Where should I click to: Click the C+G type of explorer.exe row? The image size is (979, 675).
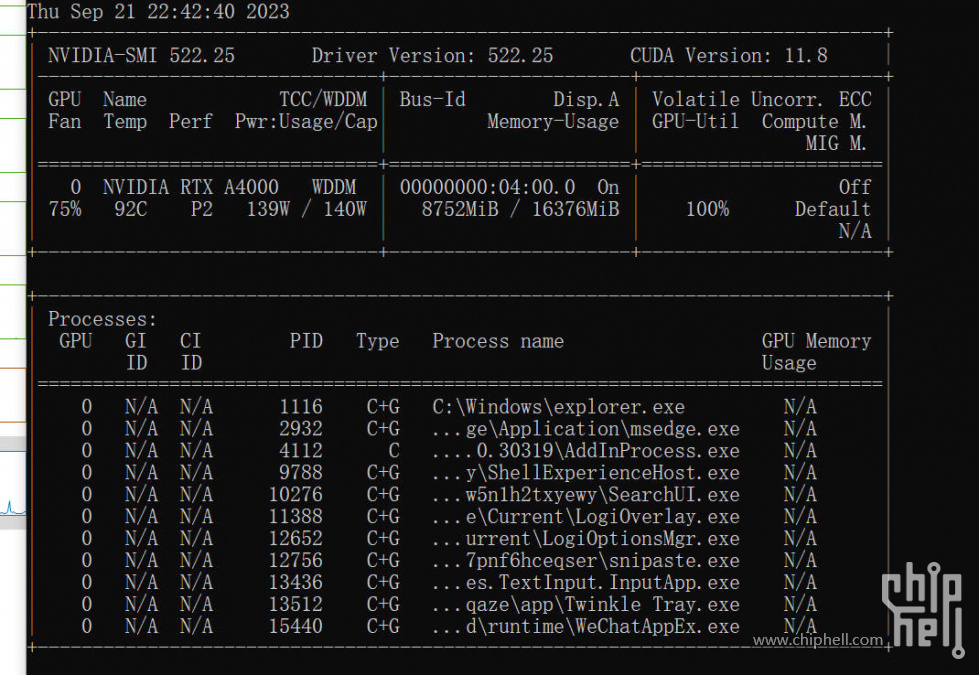[383, 406]
